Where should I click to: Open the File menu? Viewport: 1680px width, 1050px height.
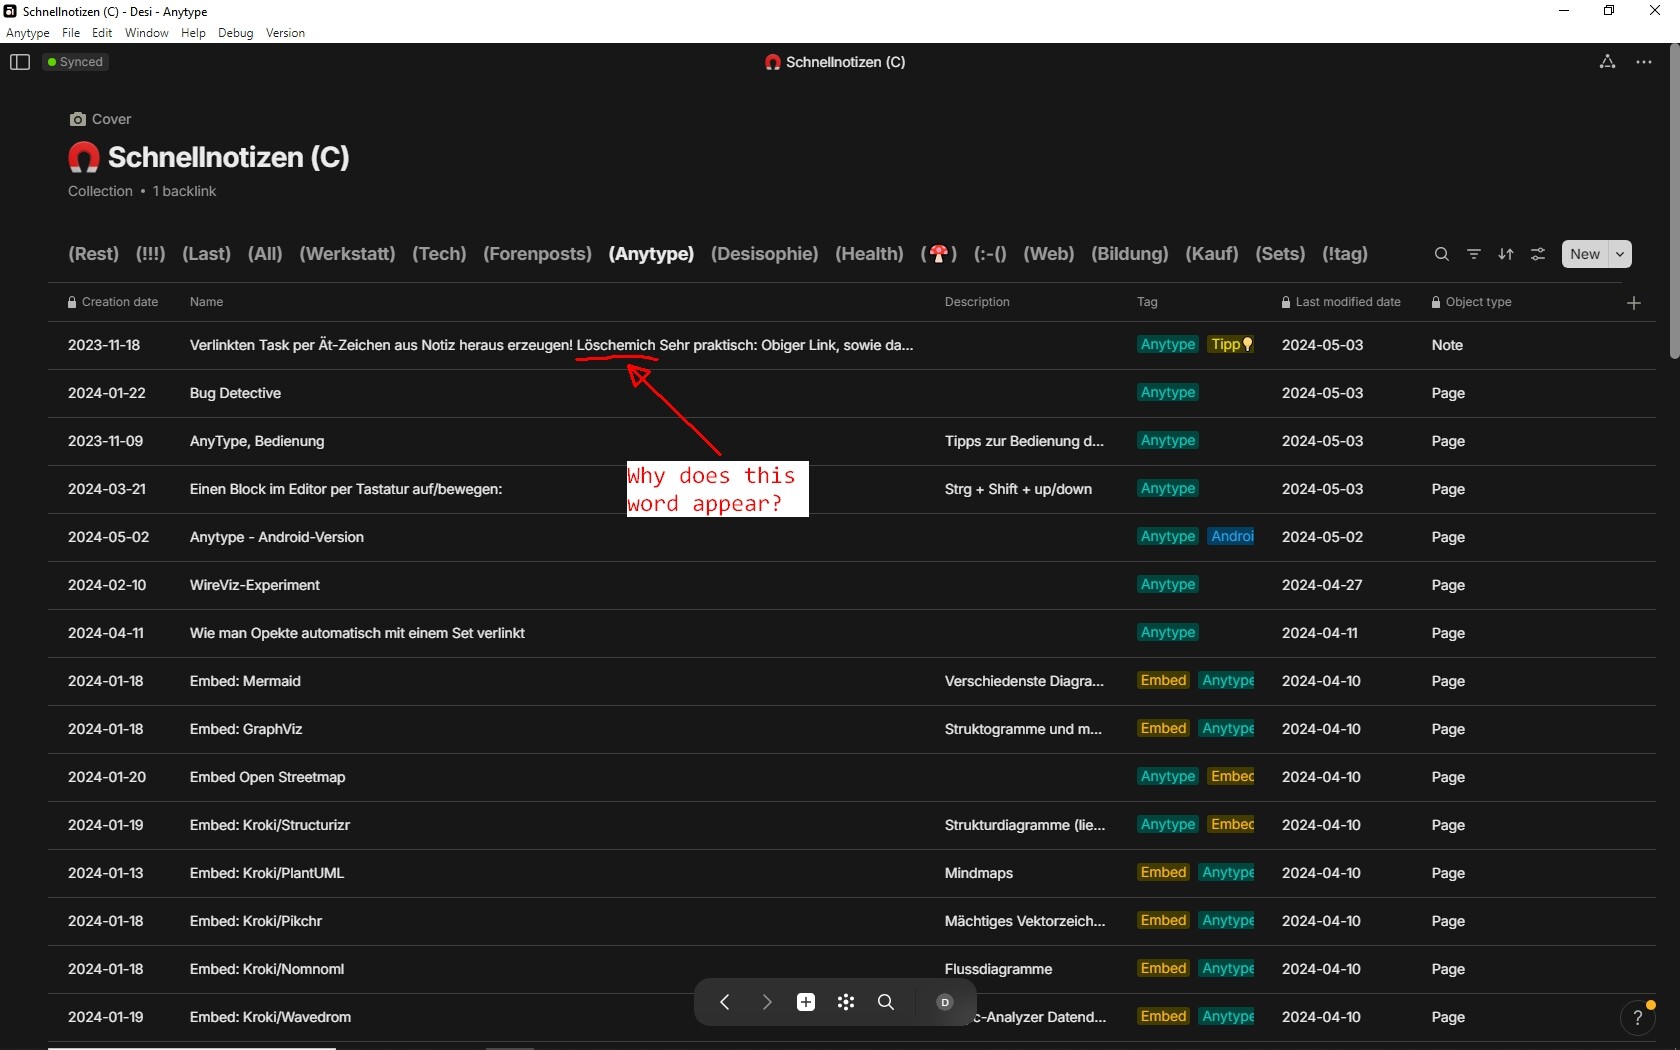[71, 33]
